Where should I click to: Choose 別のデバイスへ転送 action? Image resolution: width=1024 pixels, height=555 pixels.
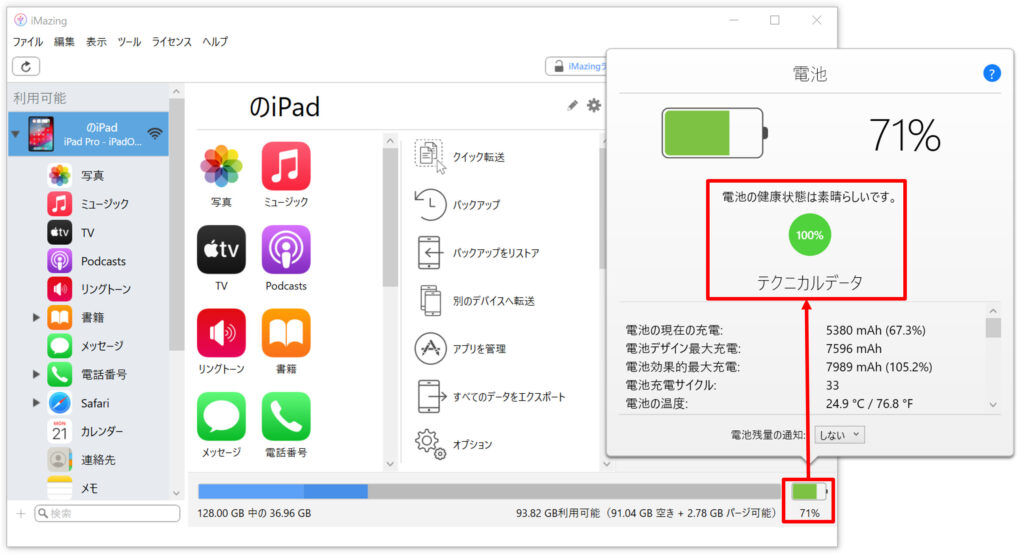(475, 301)
